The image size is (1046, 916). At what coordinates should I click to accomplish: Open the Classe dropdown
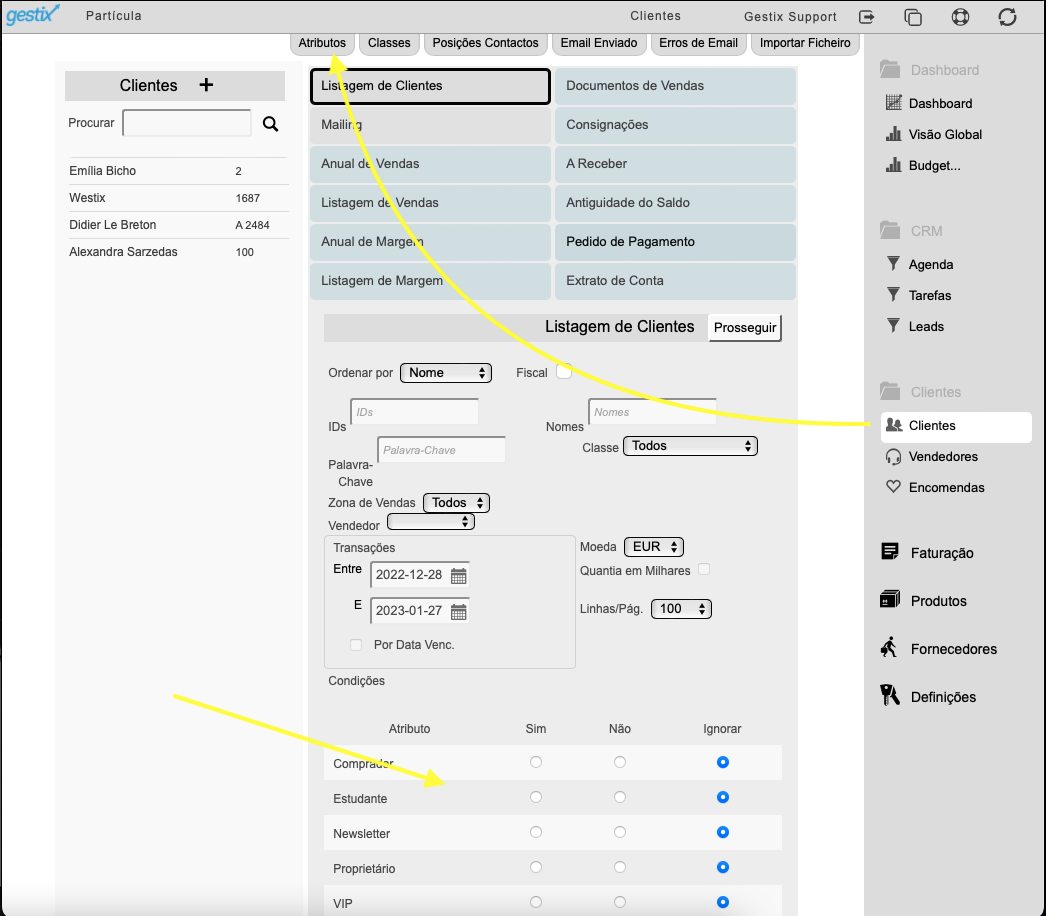point(690,446)
